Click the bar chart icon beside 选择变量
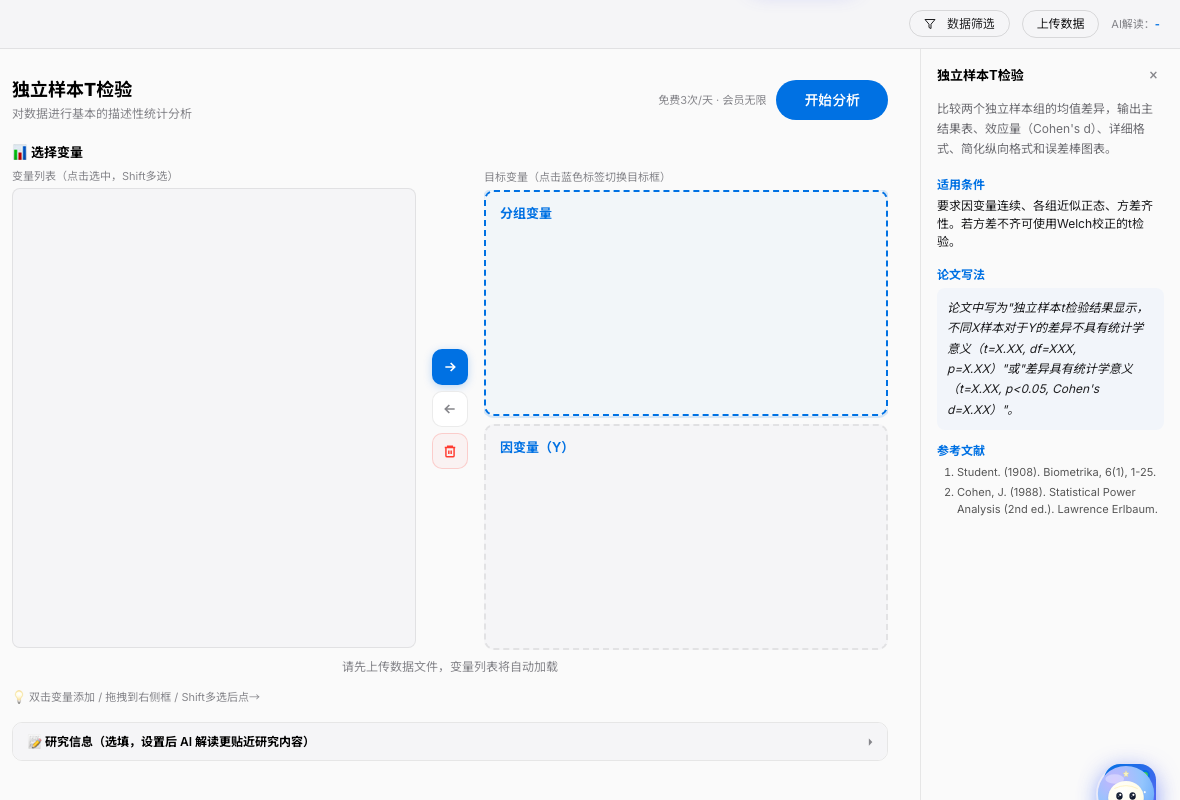The height and width of the screenshot is (800, 1180). click(19, 152)
